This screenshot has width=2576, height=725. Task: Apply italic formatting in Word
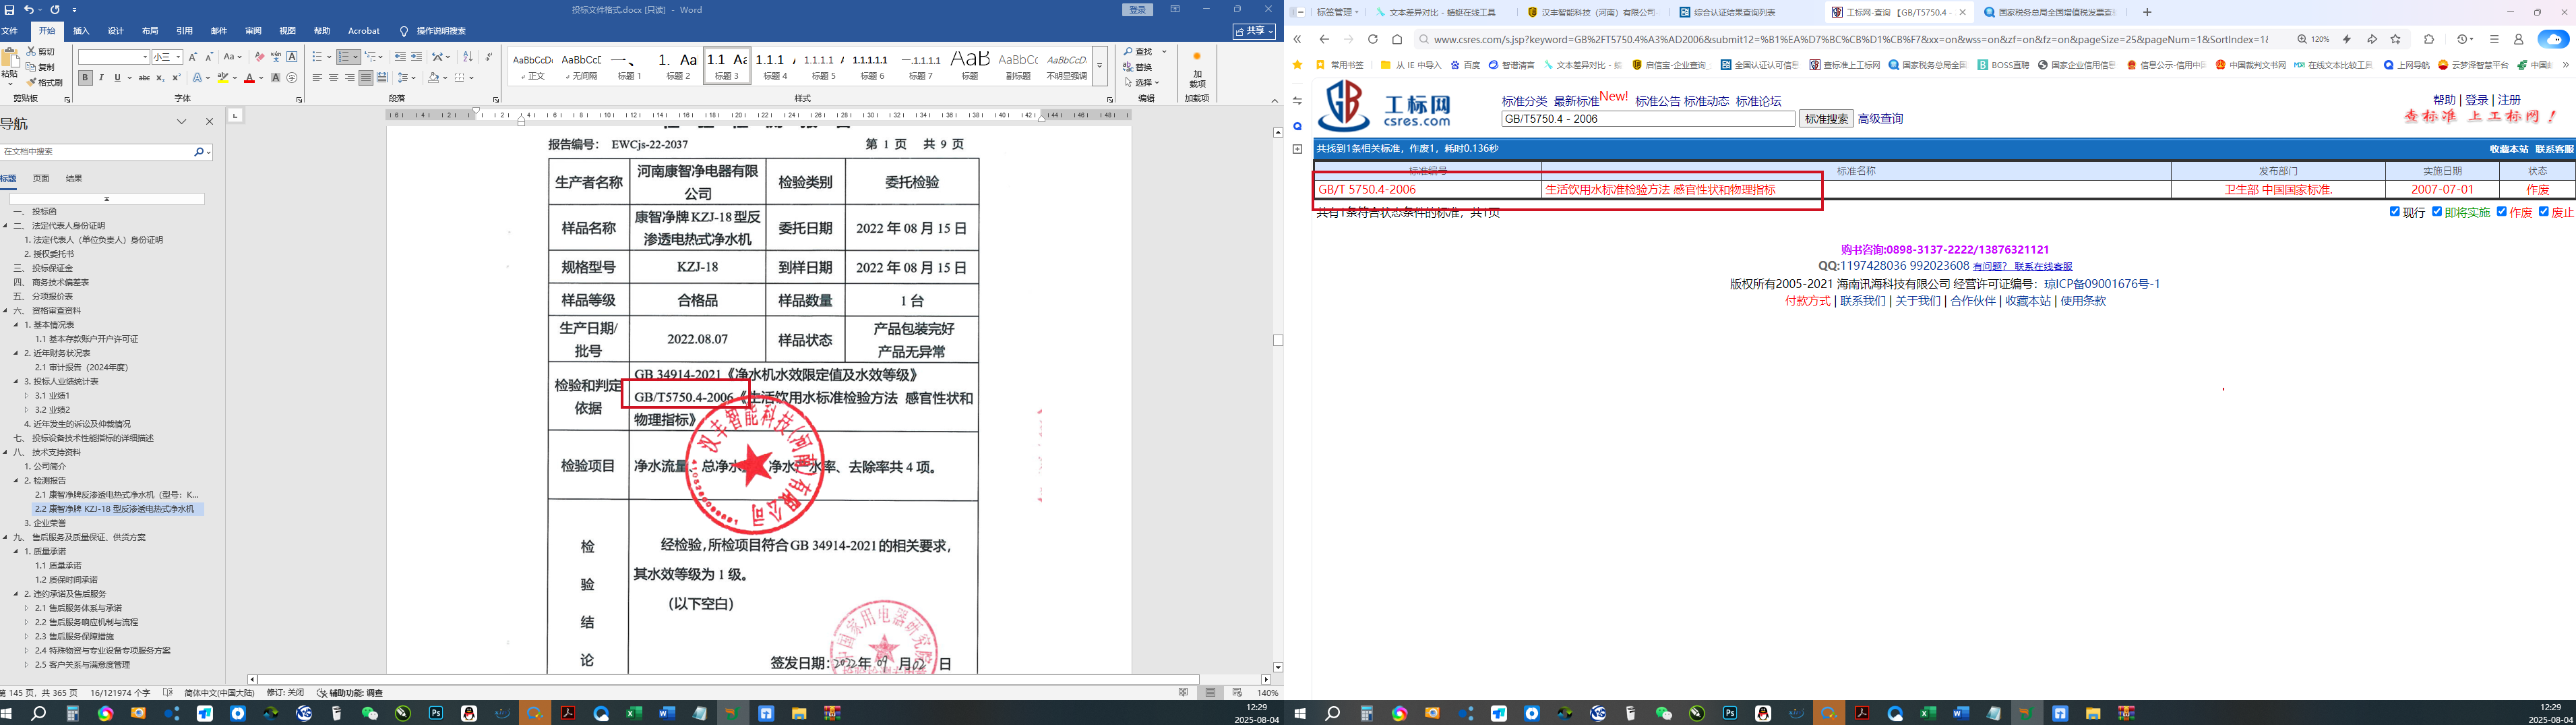click(x=101, y=78)
